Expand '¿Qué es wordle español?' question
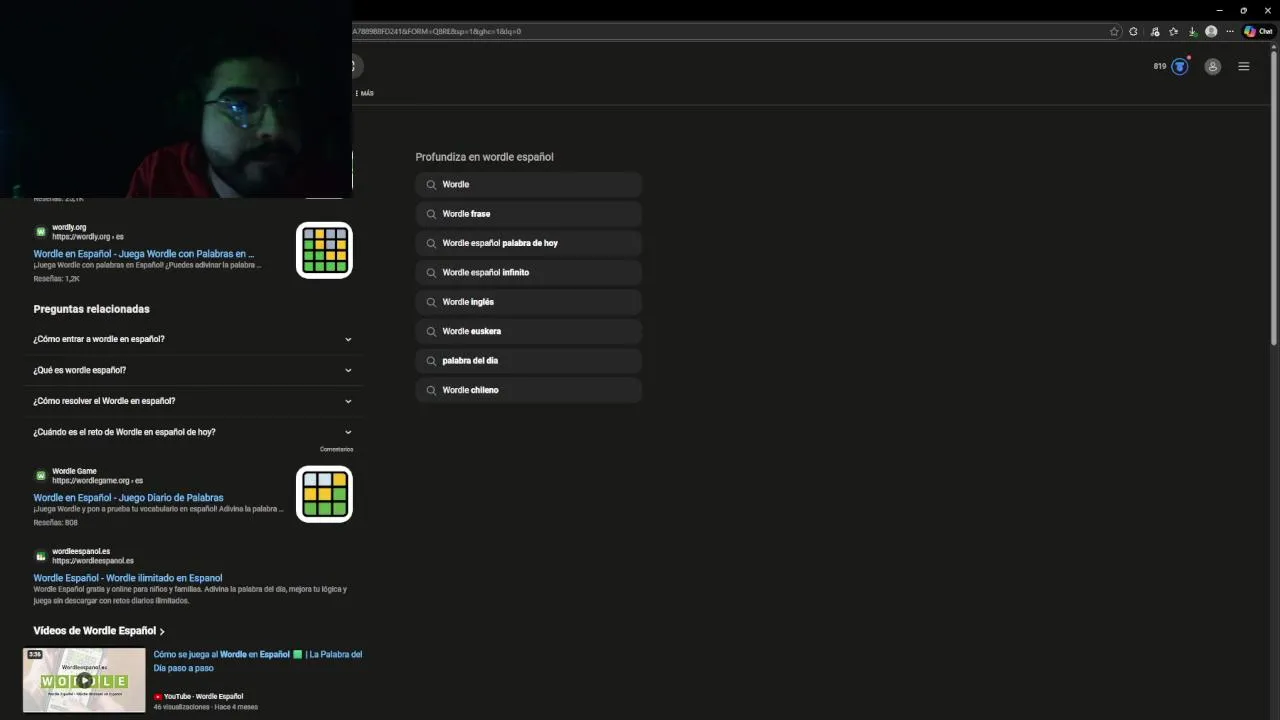 point(193,370)
